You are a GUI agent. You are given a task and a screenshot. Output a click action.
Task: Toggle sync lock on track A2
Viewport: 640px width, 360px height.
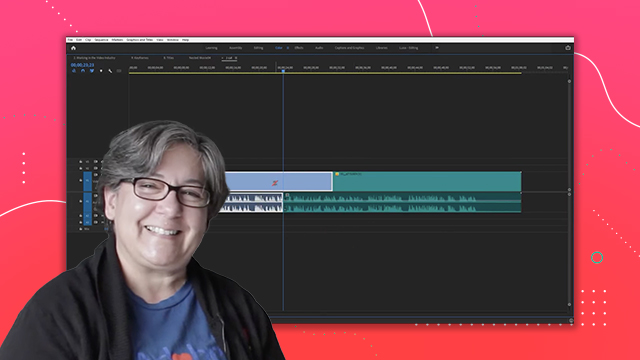[96, 216]
